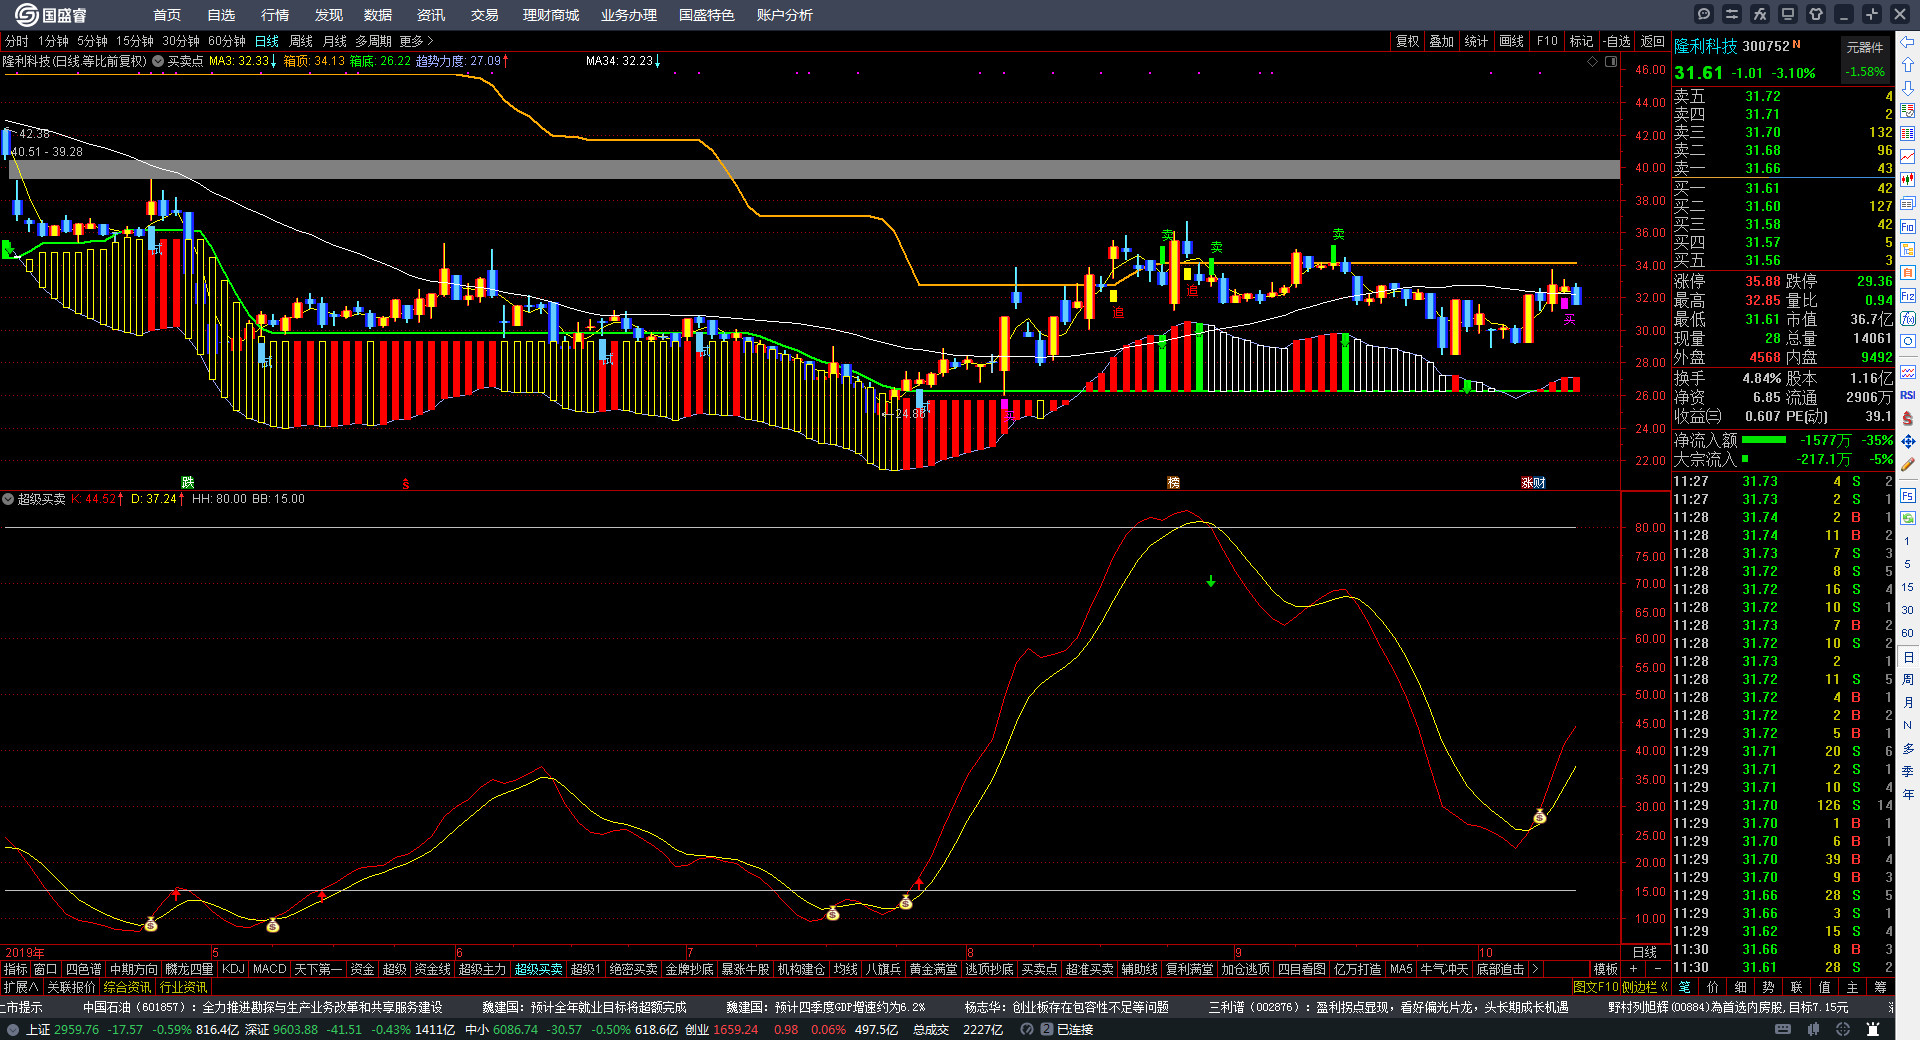The width and height of the screenshot is (1920, 1040).
Task: Click the 画线 drawing button
Action: pyautogui.click(x=1511, y=41)
